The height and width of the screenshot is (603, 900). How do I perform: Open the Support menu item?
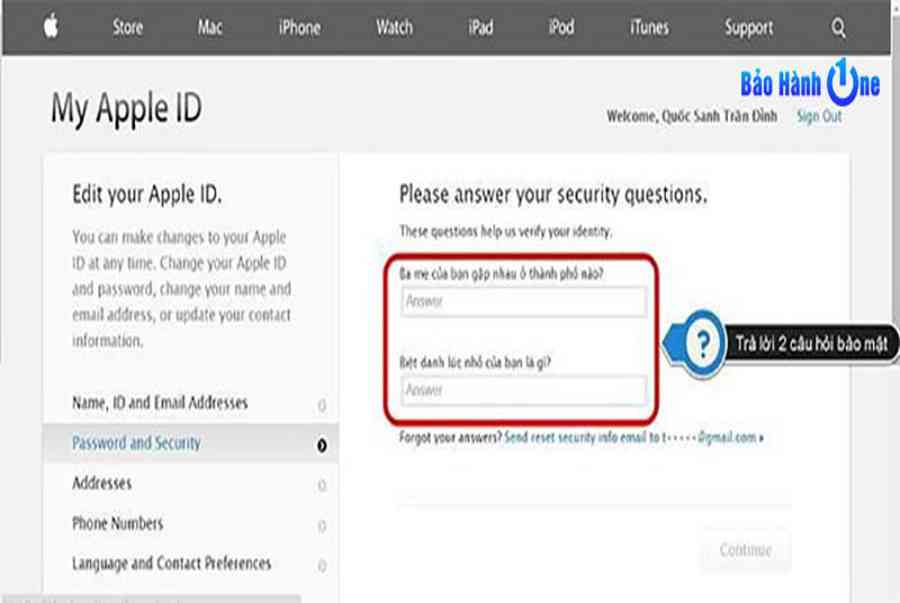[748, 28]
